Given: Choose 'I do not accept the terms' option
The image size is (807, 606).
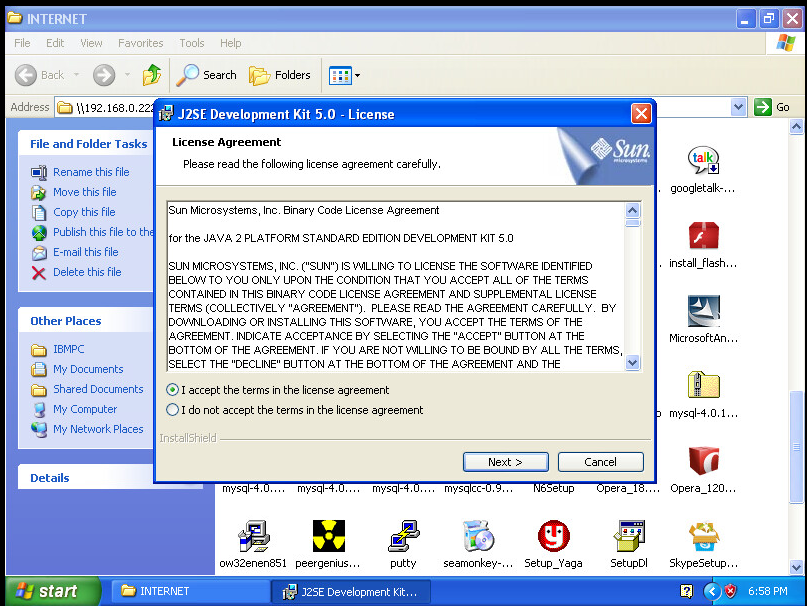Looking at the screenshot, I should point(174,410).
